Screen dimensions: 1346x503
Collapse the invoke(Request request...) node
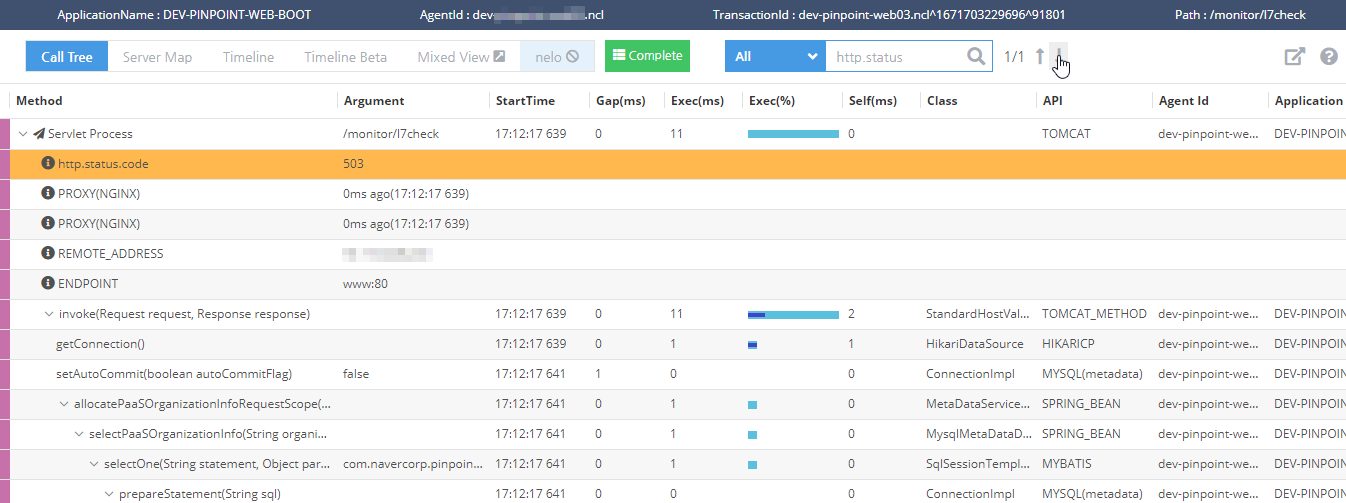[48, 314]
